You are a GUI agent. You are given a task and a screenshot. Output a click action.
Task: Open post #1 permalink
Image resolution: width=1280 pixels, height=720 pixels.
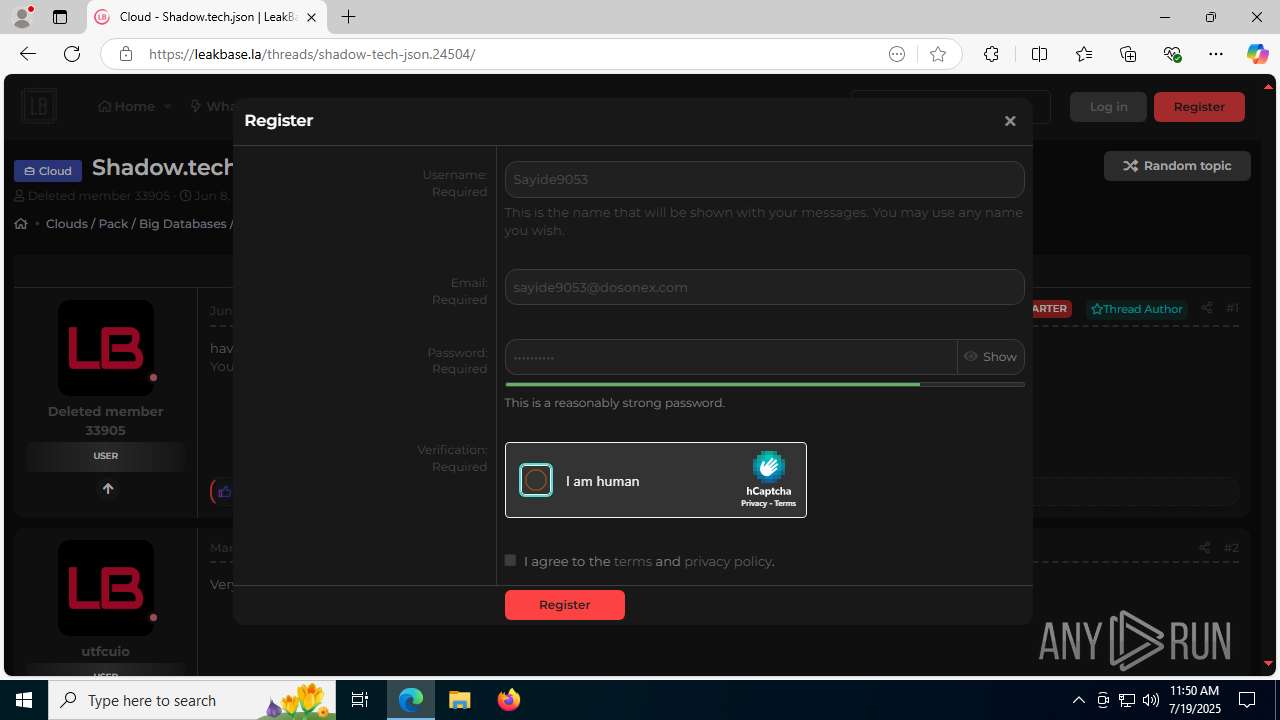click(x=1232, y=308)
